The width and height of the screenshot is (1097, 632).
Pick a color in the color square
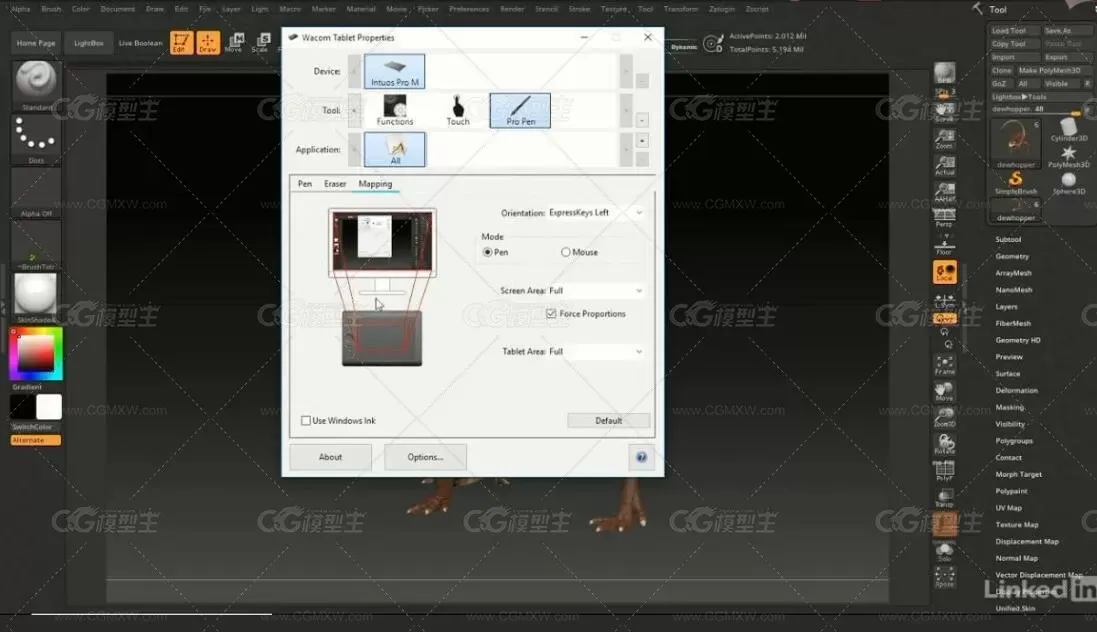pos(36,353)
